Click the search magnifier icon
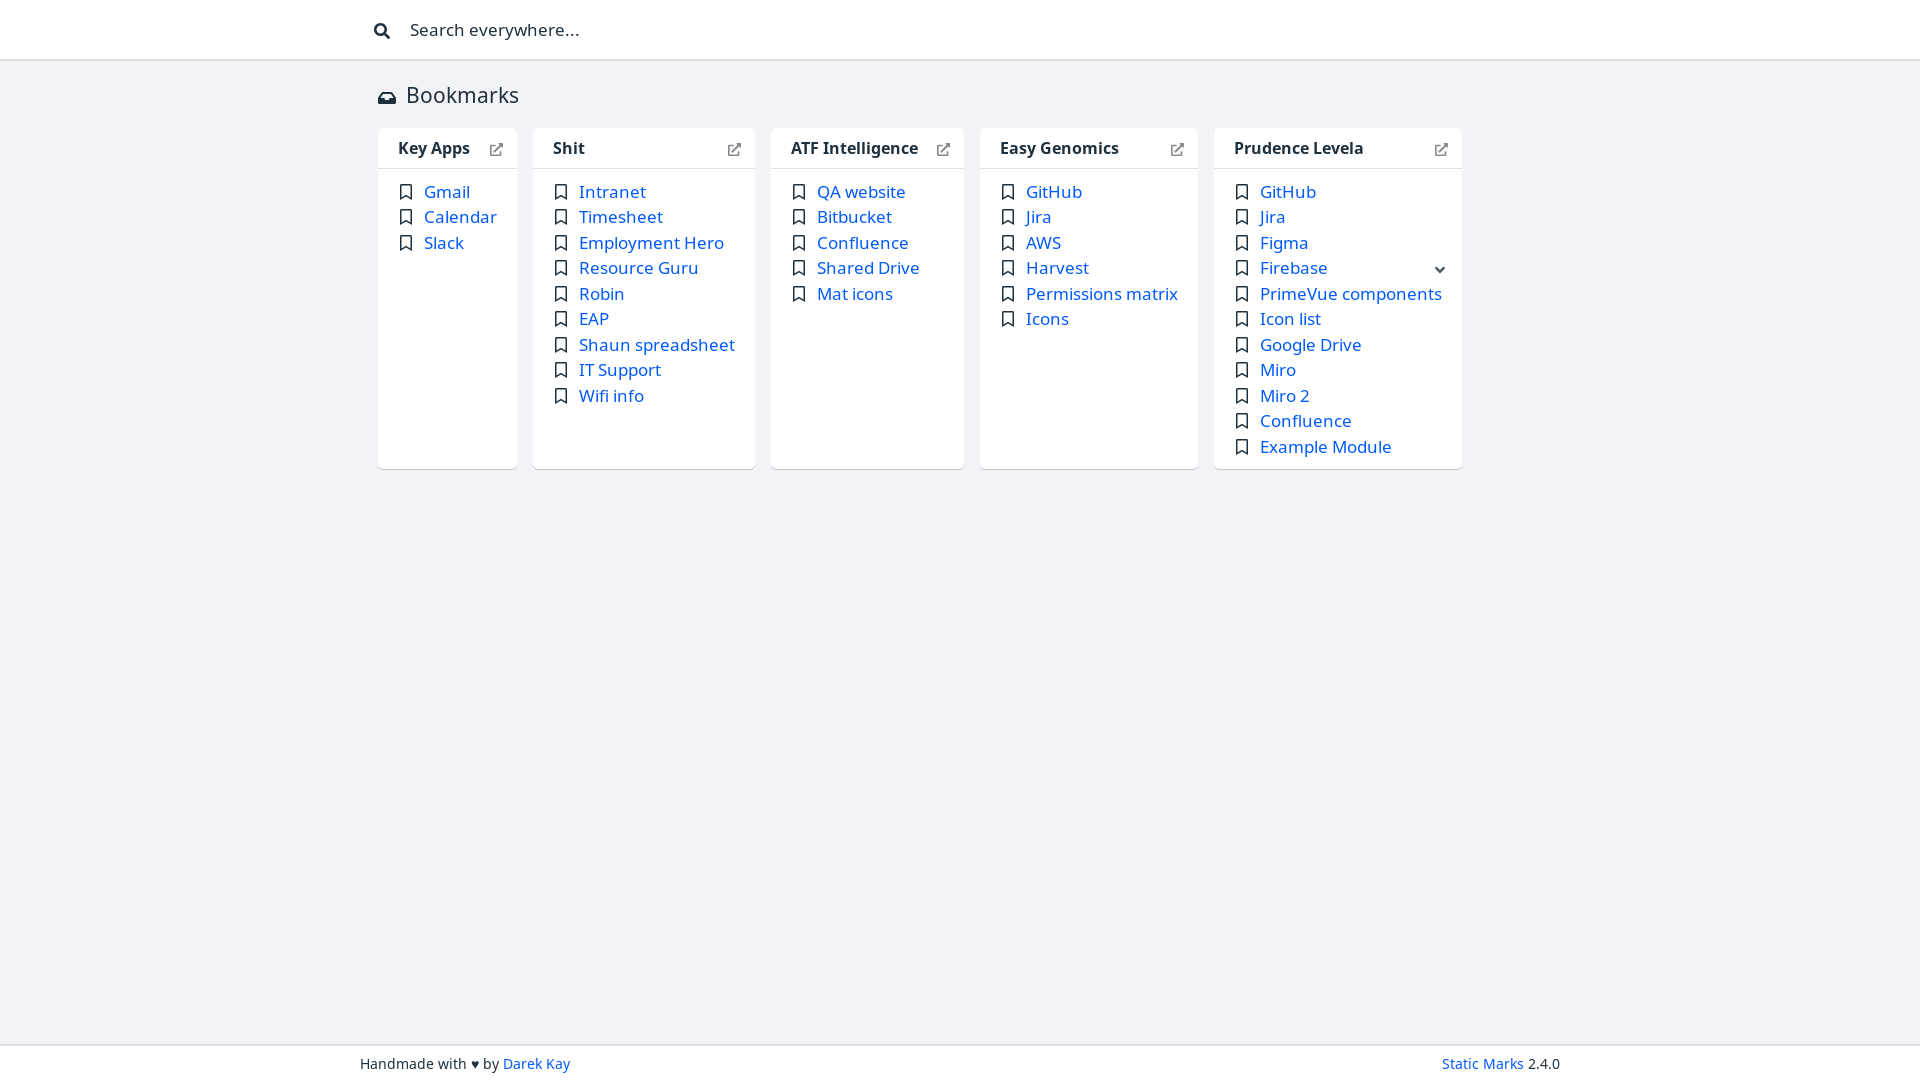The height and width of the screenshot is (1080, 1920). click(x=382, y=30)
